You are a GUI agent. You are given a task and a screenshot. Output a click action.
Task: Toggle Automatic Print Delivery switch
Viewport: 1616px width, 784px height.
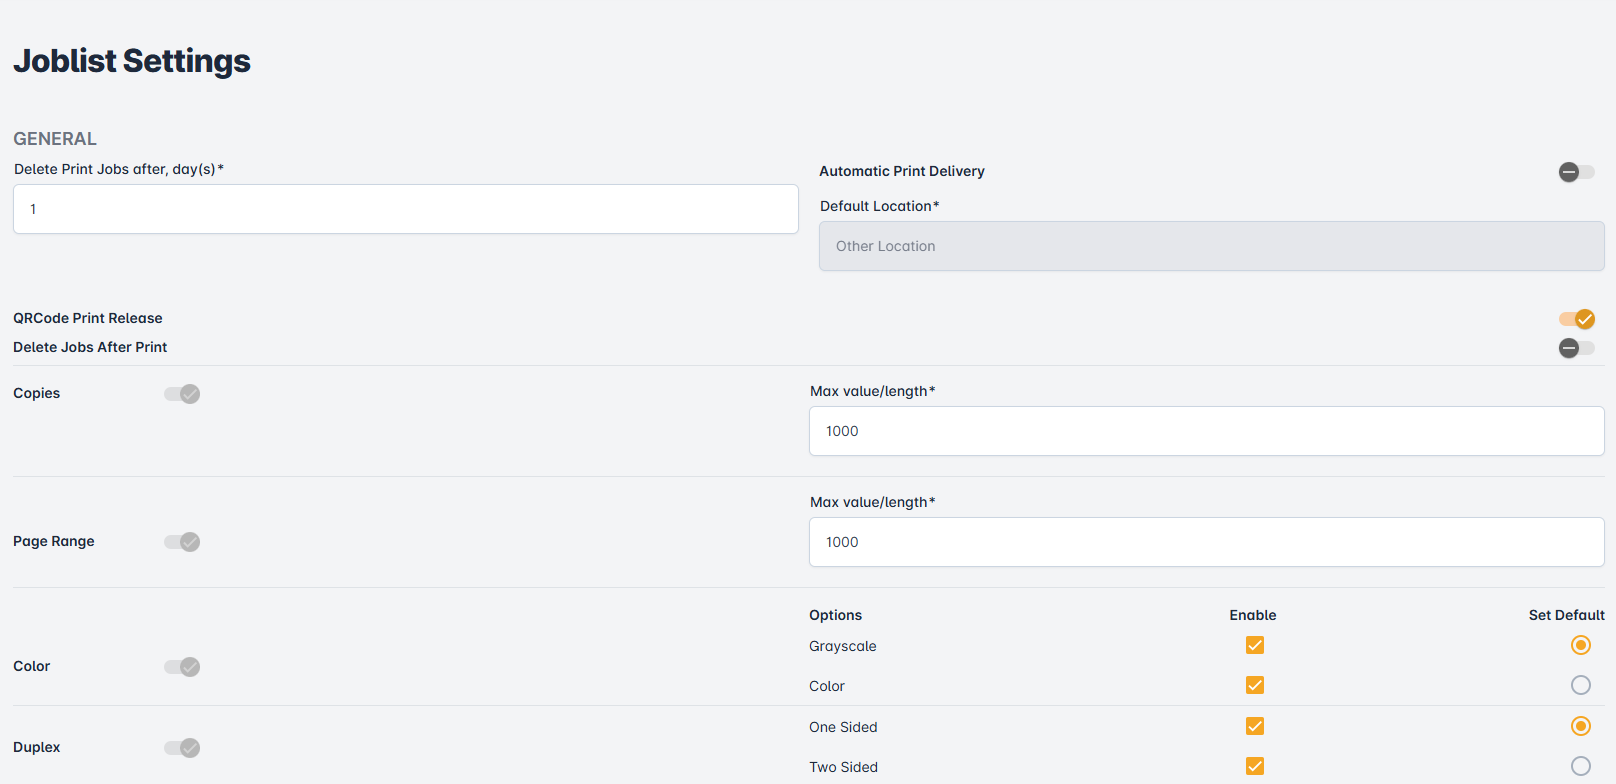(x=1576, y=172)
